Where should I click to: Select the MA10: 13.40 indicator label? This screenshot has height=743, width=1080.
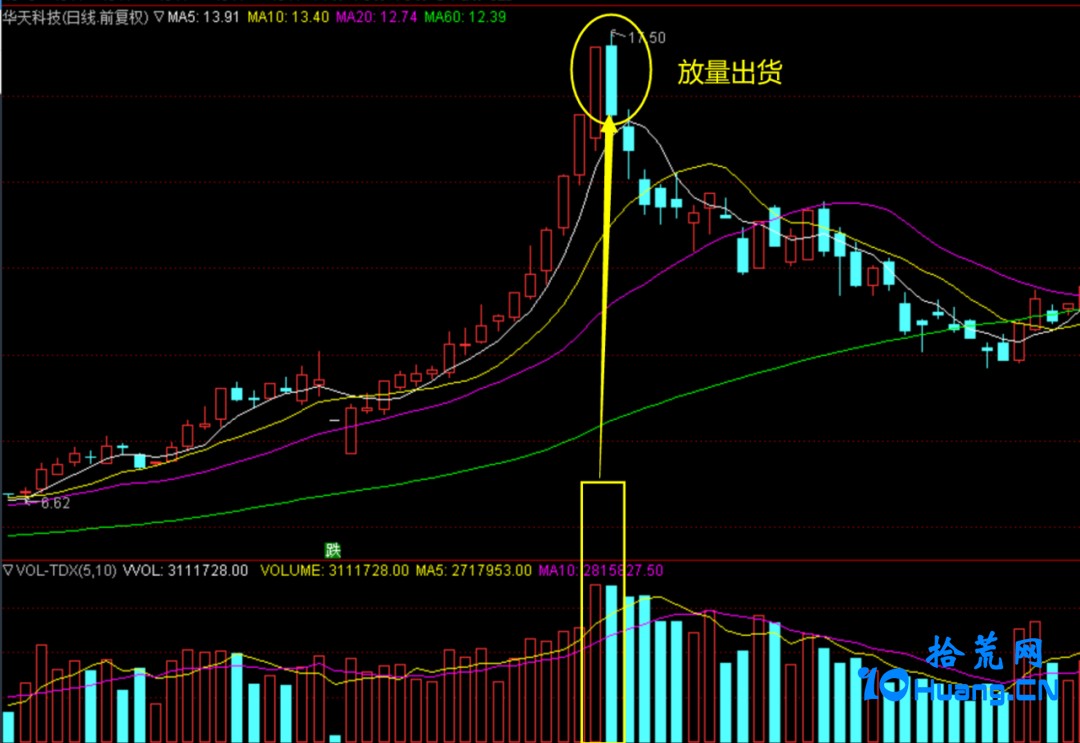pos(288,17)
